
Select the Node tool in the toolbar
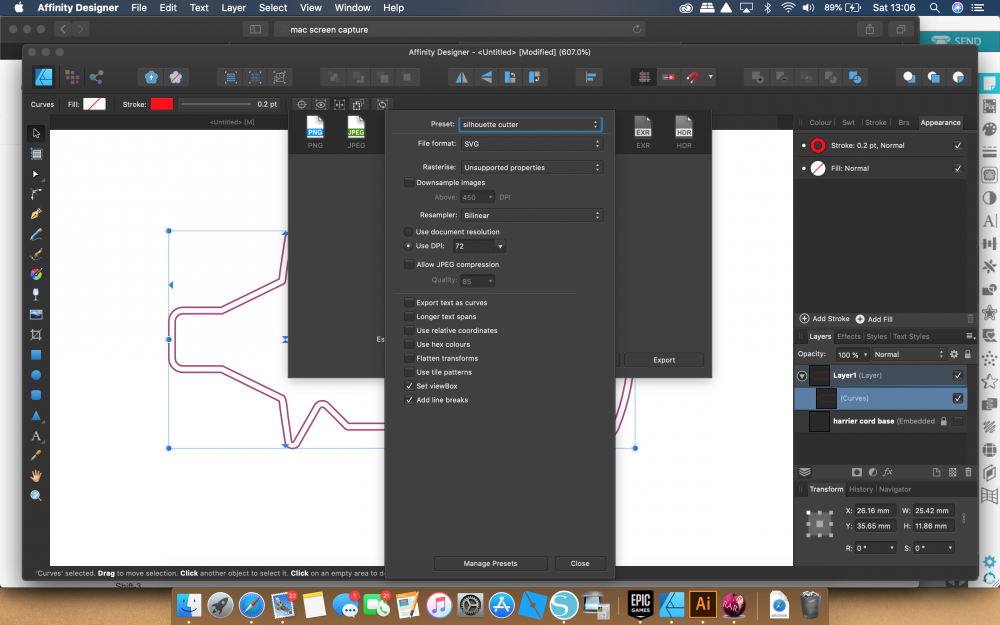[x=35, y=176]
